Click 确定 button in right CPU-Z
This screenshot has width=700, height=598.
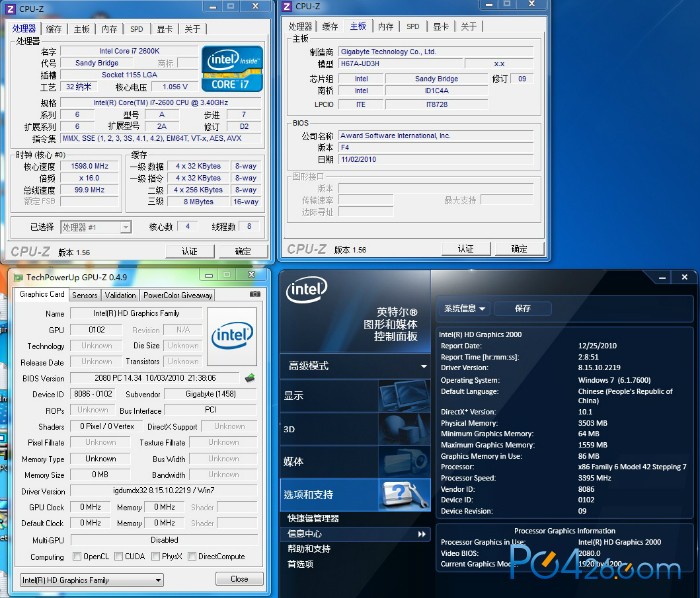(x=519, y=249)
